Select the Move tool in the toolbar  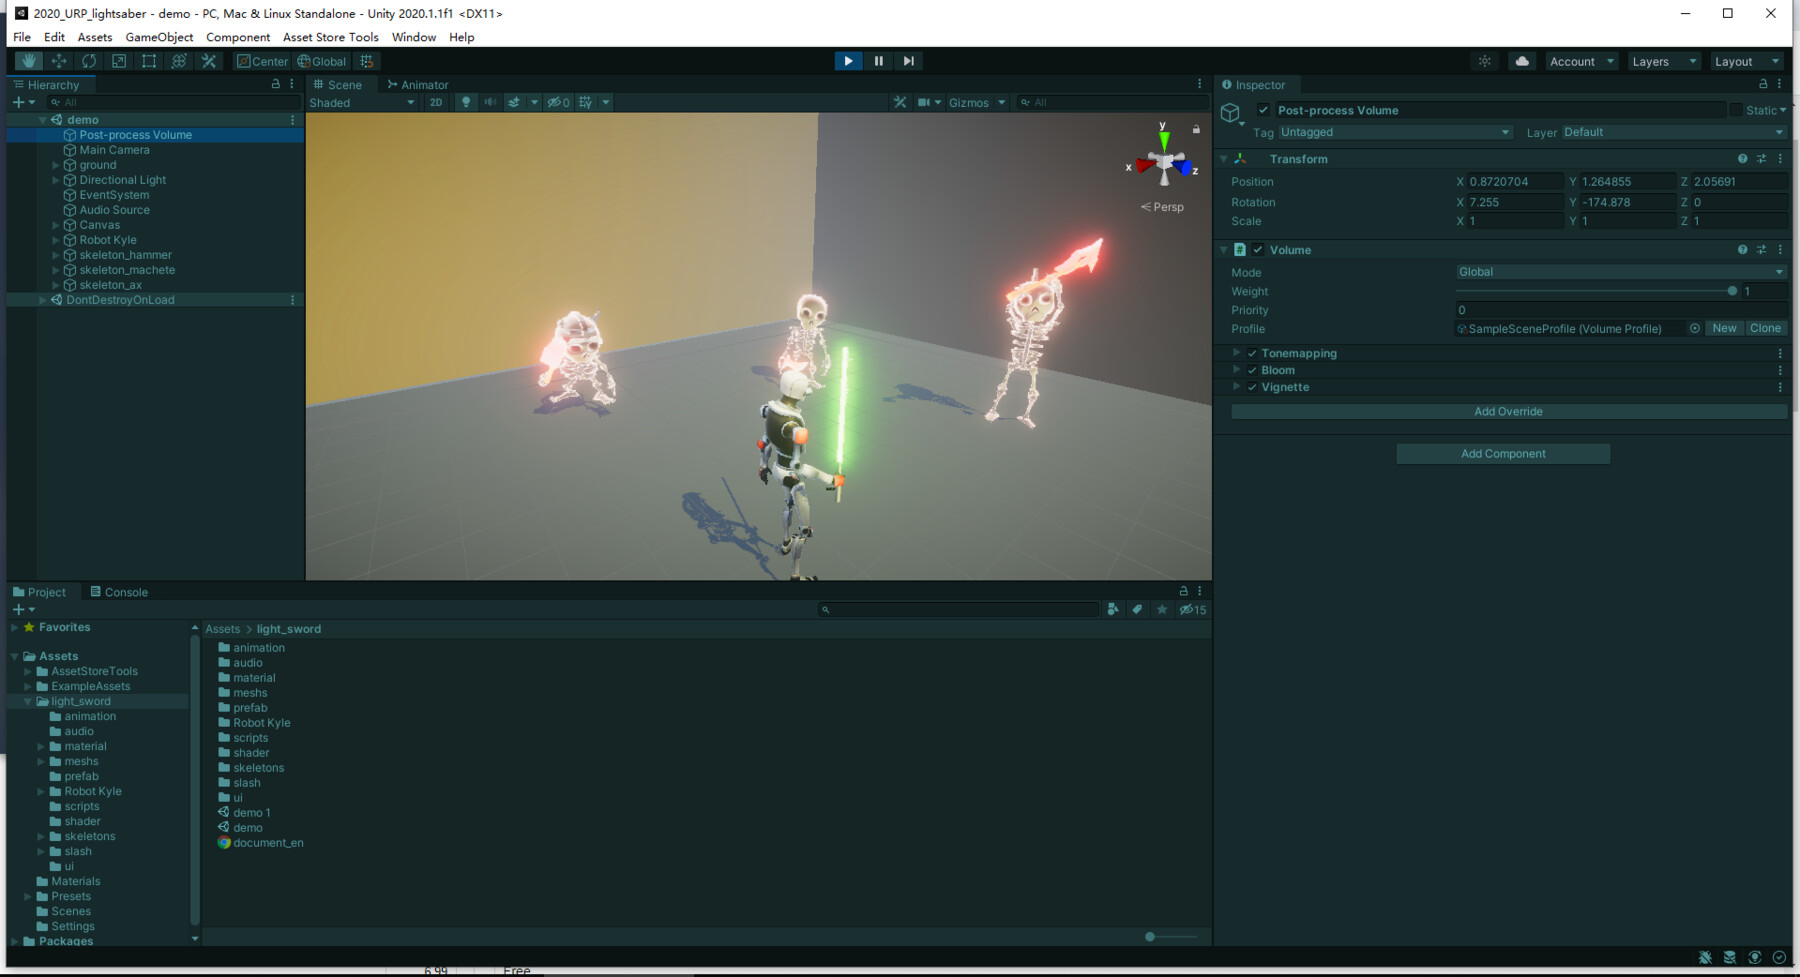tap(59, 60)
